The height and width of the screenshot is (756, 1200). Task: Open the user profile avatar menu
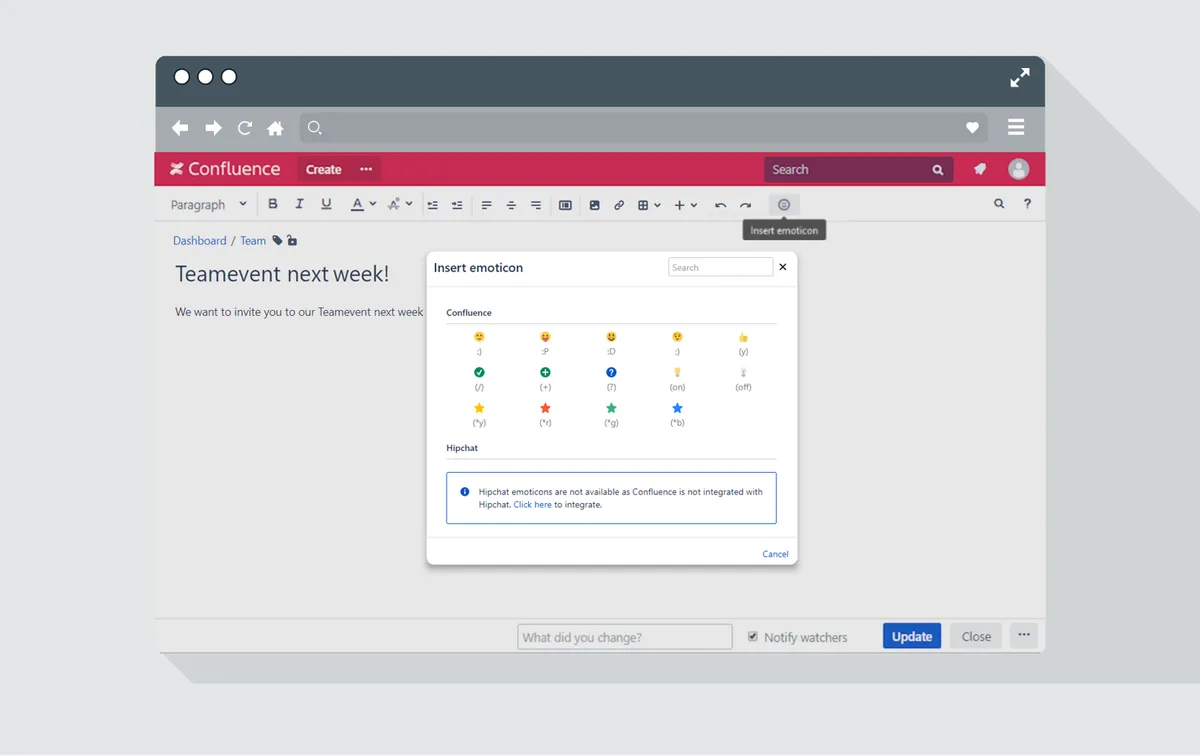pos(1018,169)
